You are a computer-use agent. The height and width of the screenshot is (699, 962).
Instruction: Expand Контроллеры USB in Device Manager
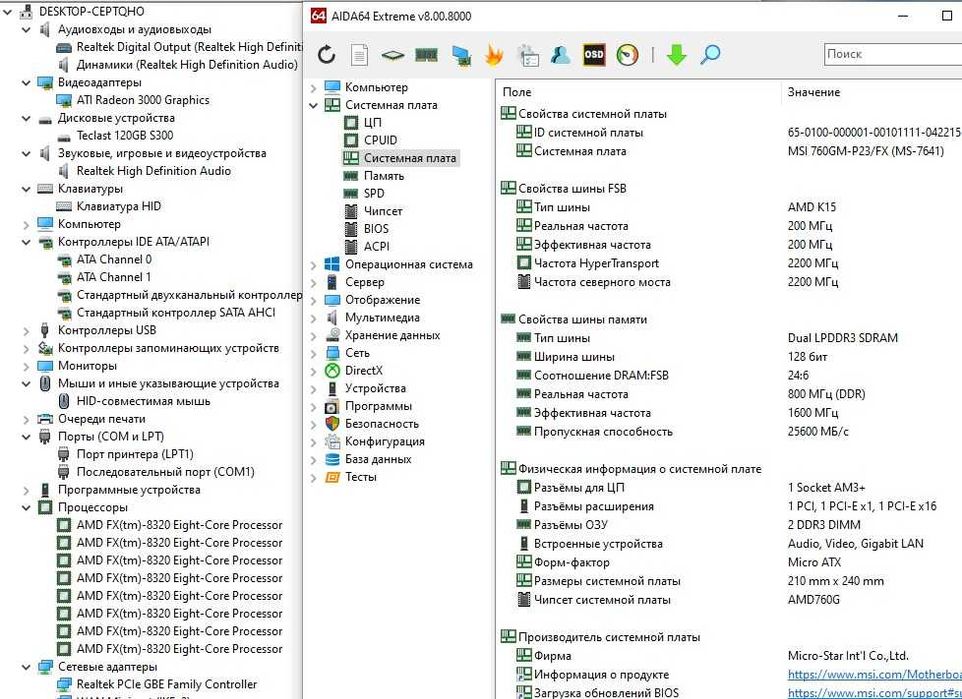(x=26, y=331)
